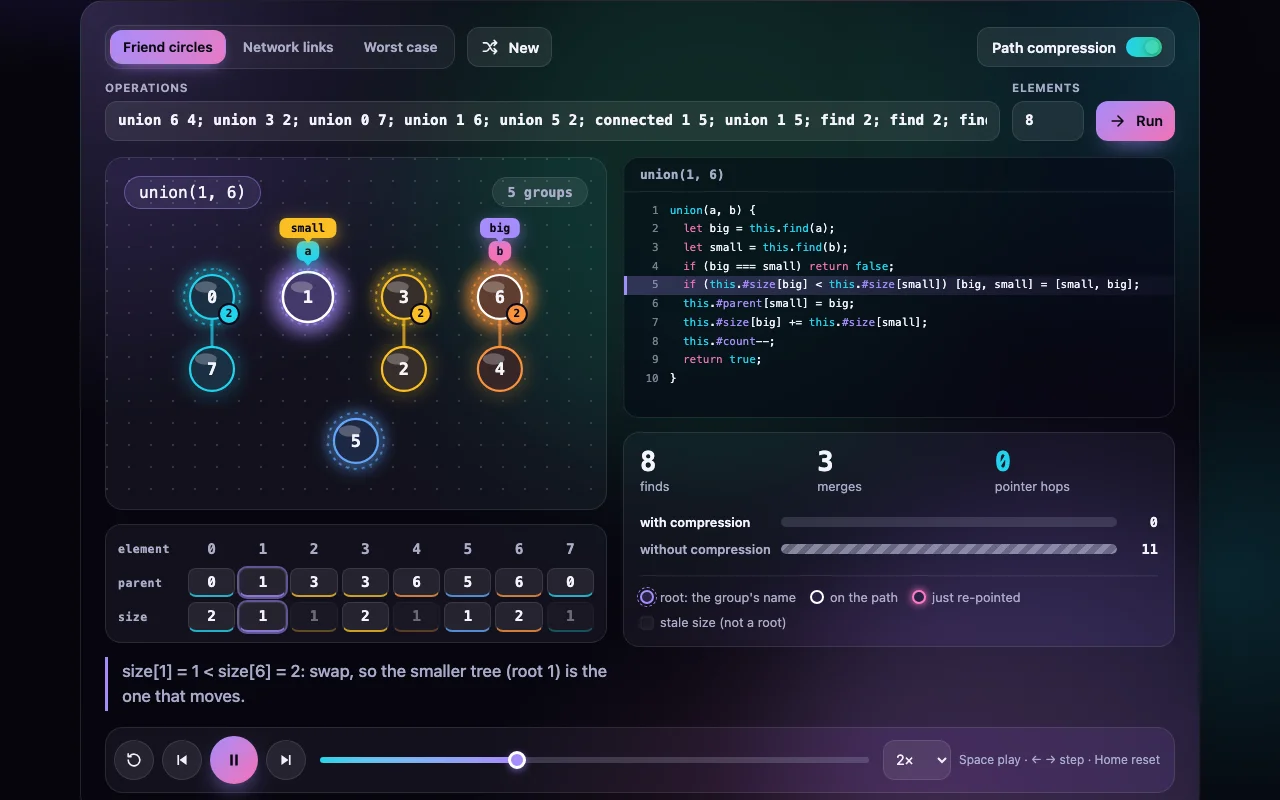Click code line "this.#count--;"
The image size is (1280, 800).
pos(728,341)
